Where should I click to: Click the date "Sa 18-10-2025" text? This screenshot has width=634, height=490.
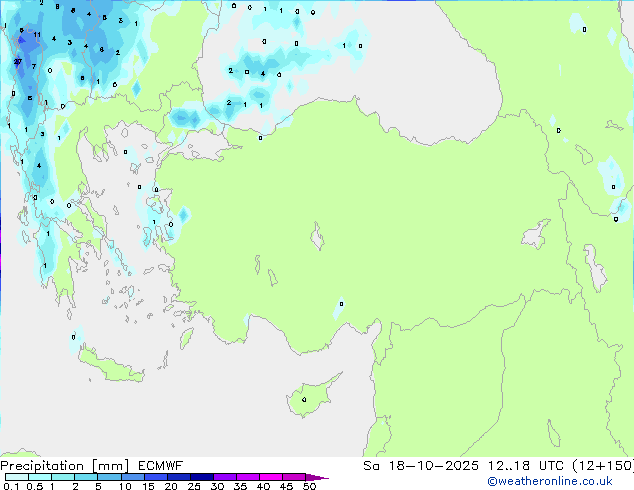(x=421, y=466)
